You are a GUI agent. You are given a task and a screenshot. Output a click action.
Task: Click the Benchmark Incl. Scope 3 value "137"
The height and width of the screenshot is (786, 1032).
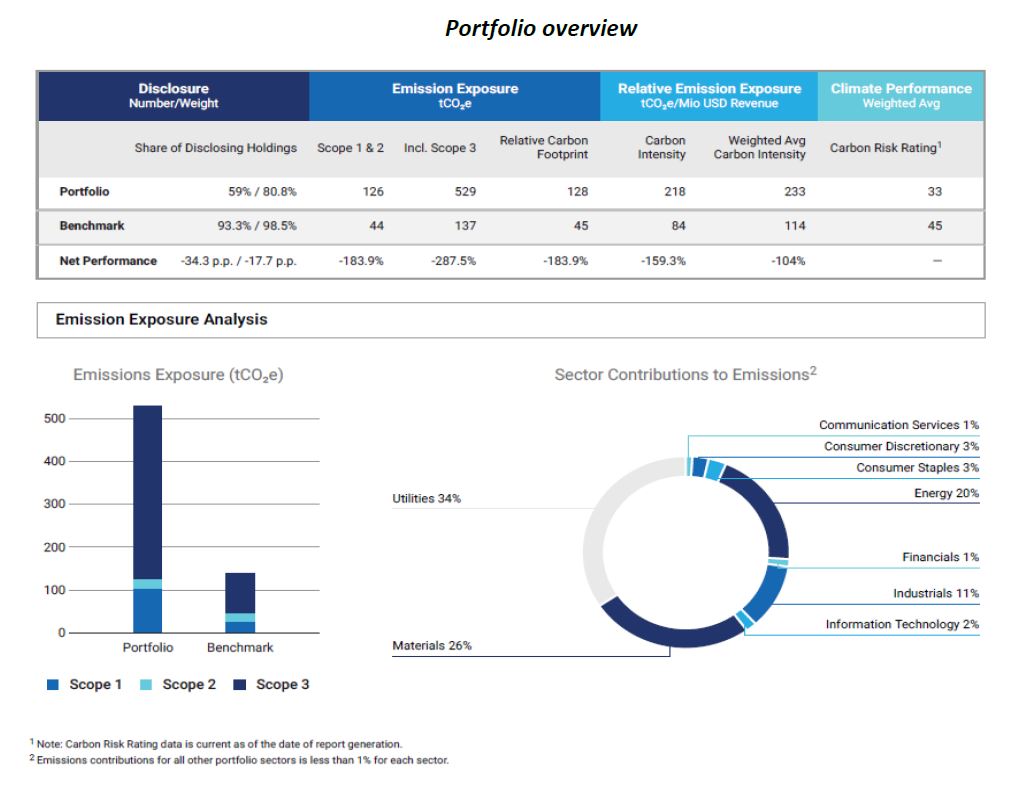[x=465, y=226]
